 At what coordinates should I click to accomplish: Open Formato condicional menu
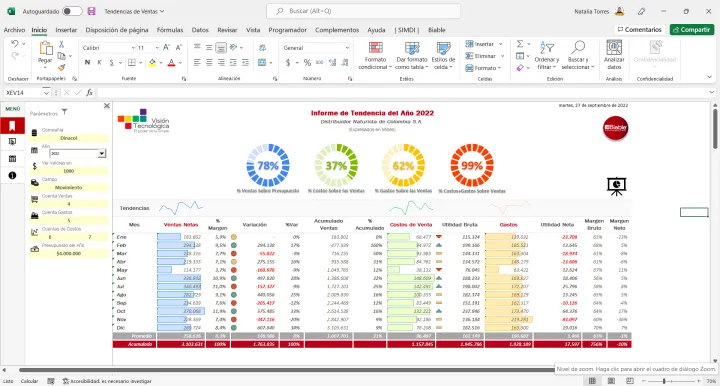375,56
